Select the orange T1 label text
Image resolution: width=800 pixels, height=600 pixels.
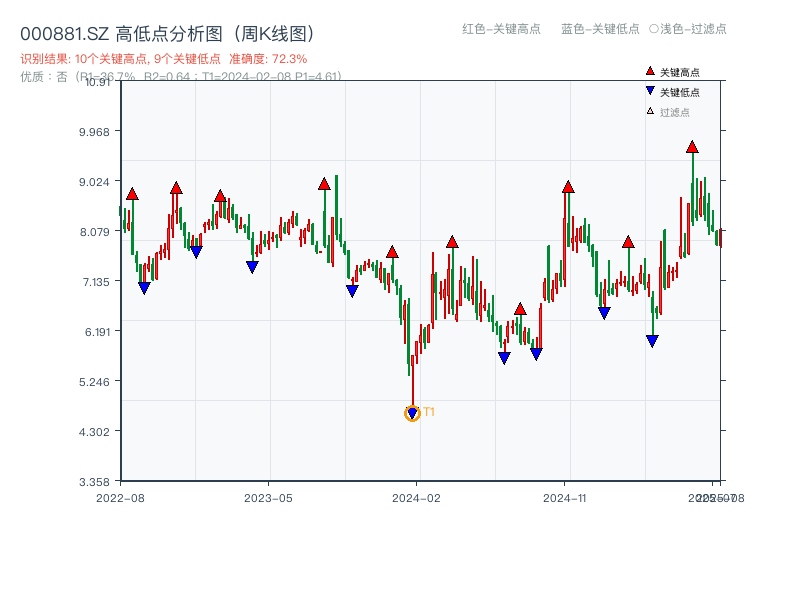429,412
